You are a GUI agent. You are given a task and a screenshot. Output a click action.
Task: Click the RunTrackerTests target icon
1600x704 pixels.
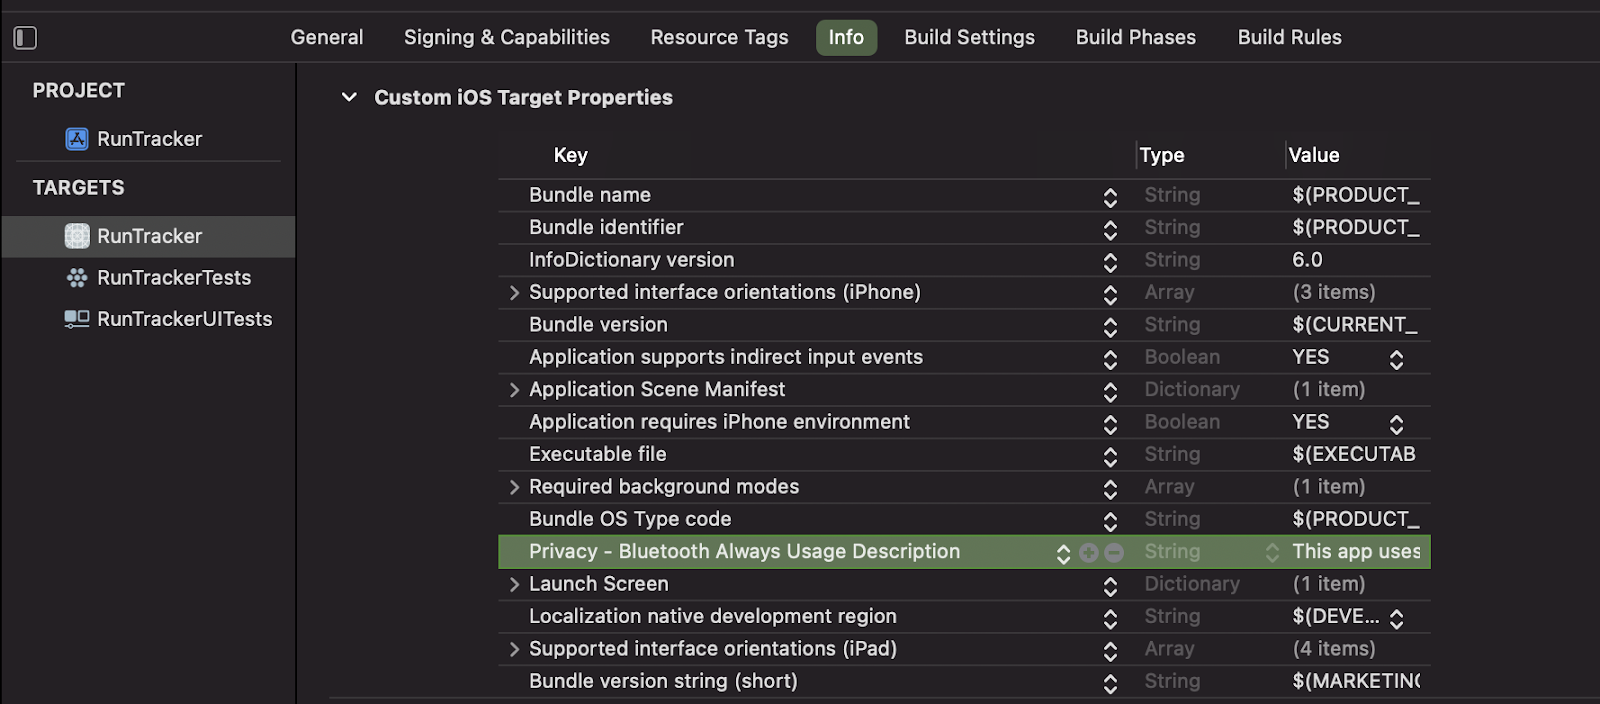click(x=77, y=278)
